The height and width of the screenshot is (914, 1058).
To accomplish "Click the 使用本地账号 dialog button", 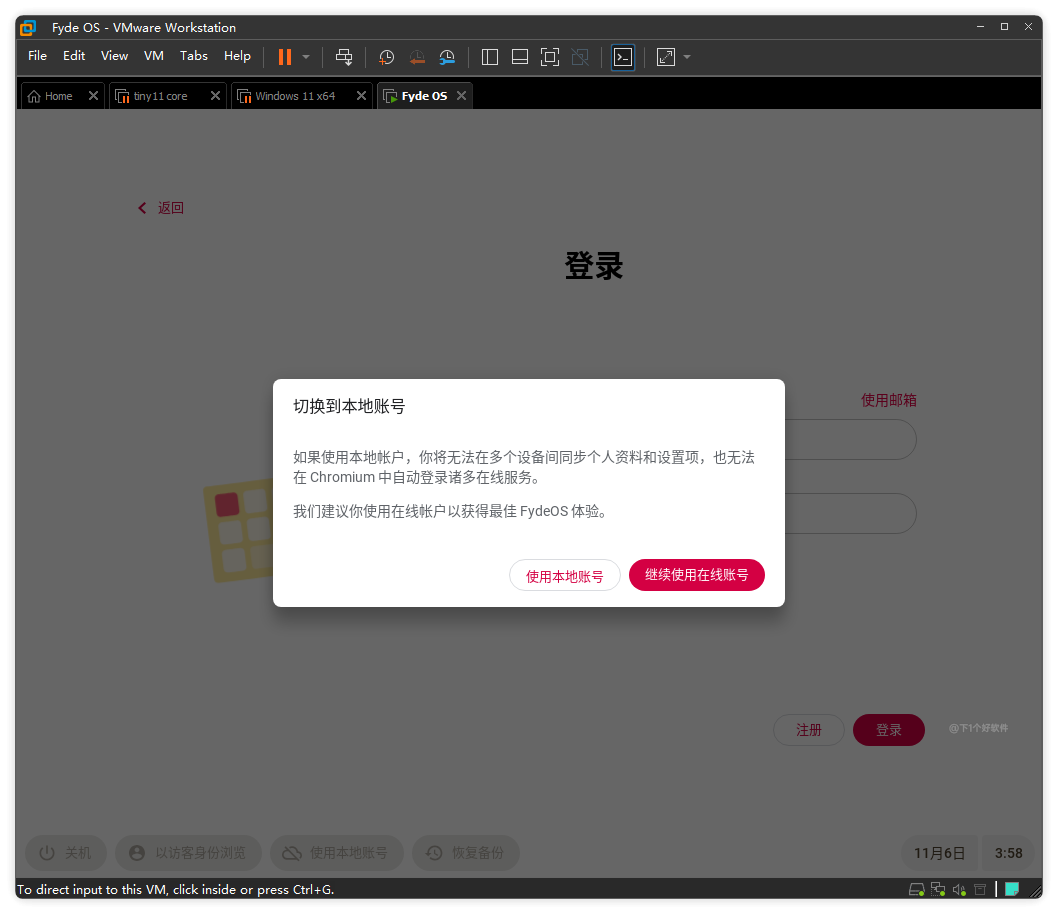I will [565, 576].
